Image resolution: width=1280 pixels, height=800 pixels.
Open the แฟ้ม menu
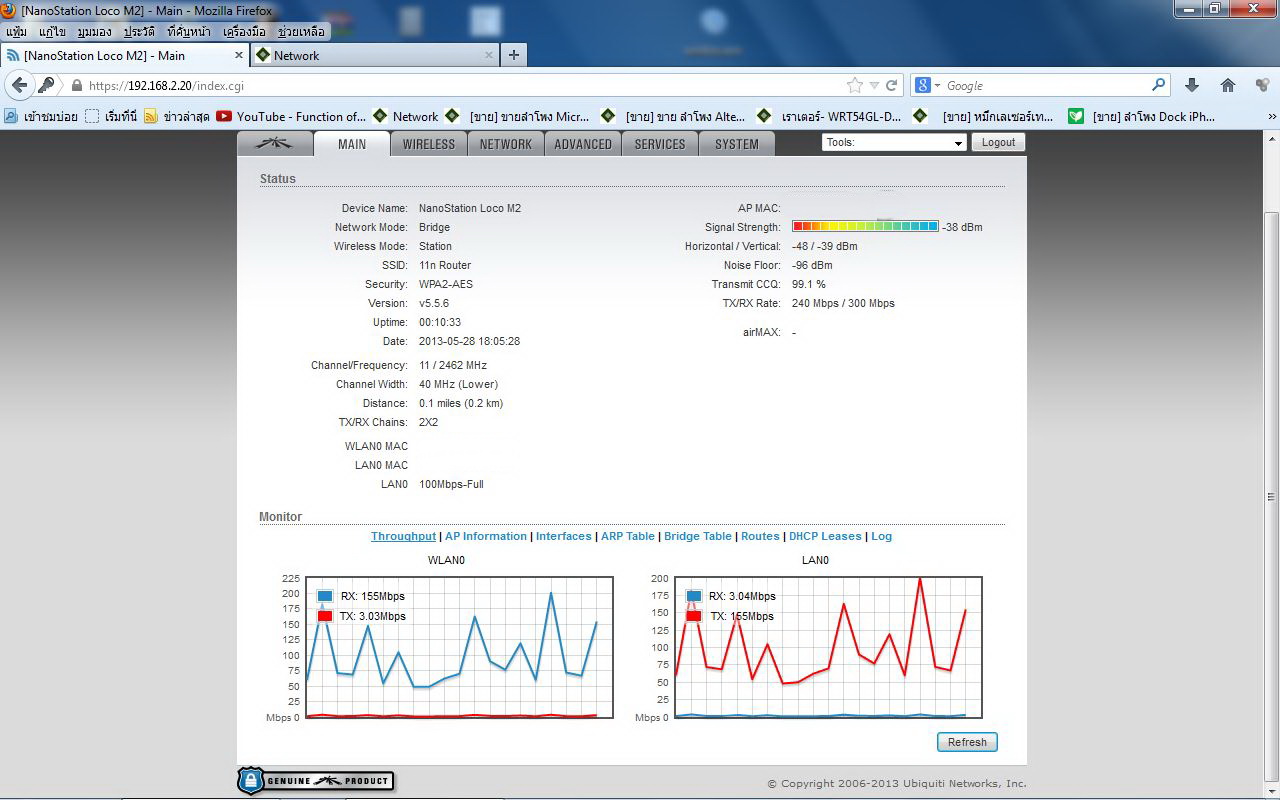16,32
